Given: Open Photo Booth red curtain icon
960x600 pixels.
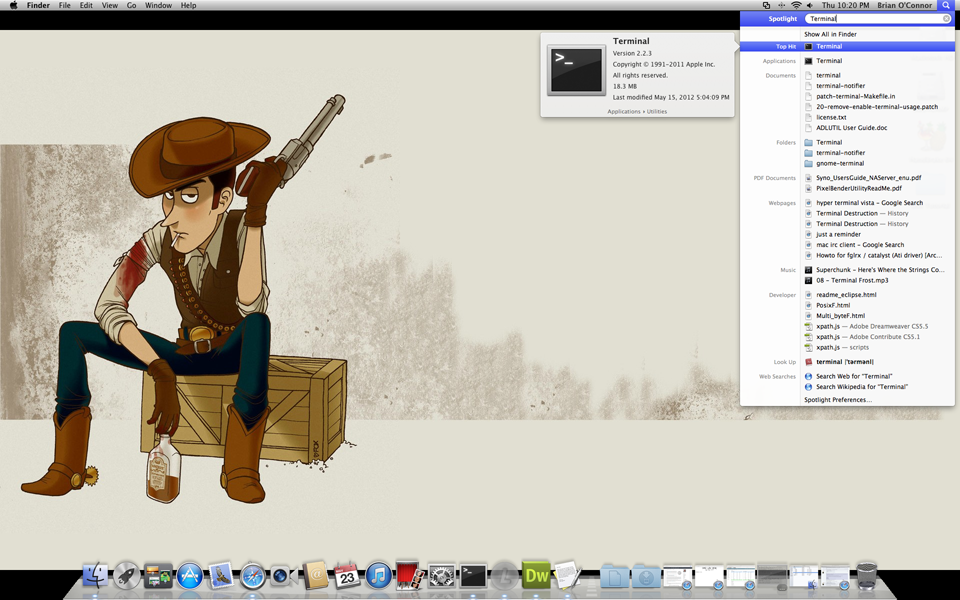Looking at the screenshot, I should click(410, 576).
